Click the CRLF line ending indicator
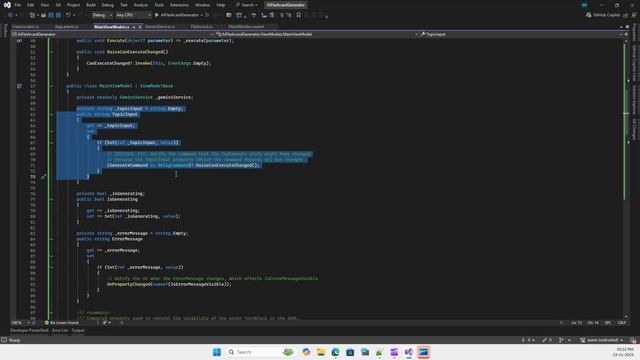Image resolution: width=640 pixels, height=360 pixels. click(622, 323)
